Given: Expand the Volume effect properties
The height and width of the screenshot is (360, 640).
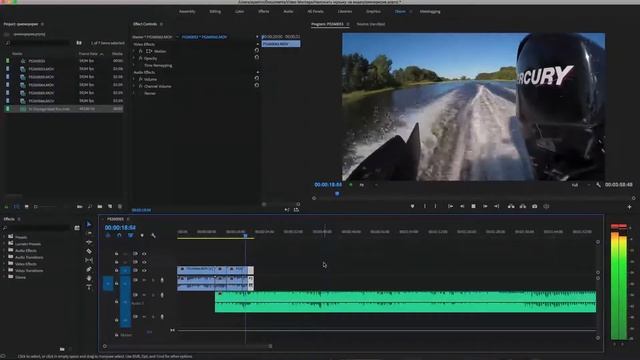Looking at the screenshot, I should (x=134, y=79).
